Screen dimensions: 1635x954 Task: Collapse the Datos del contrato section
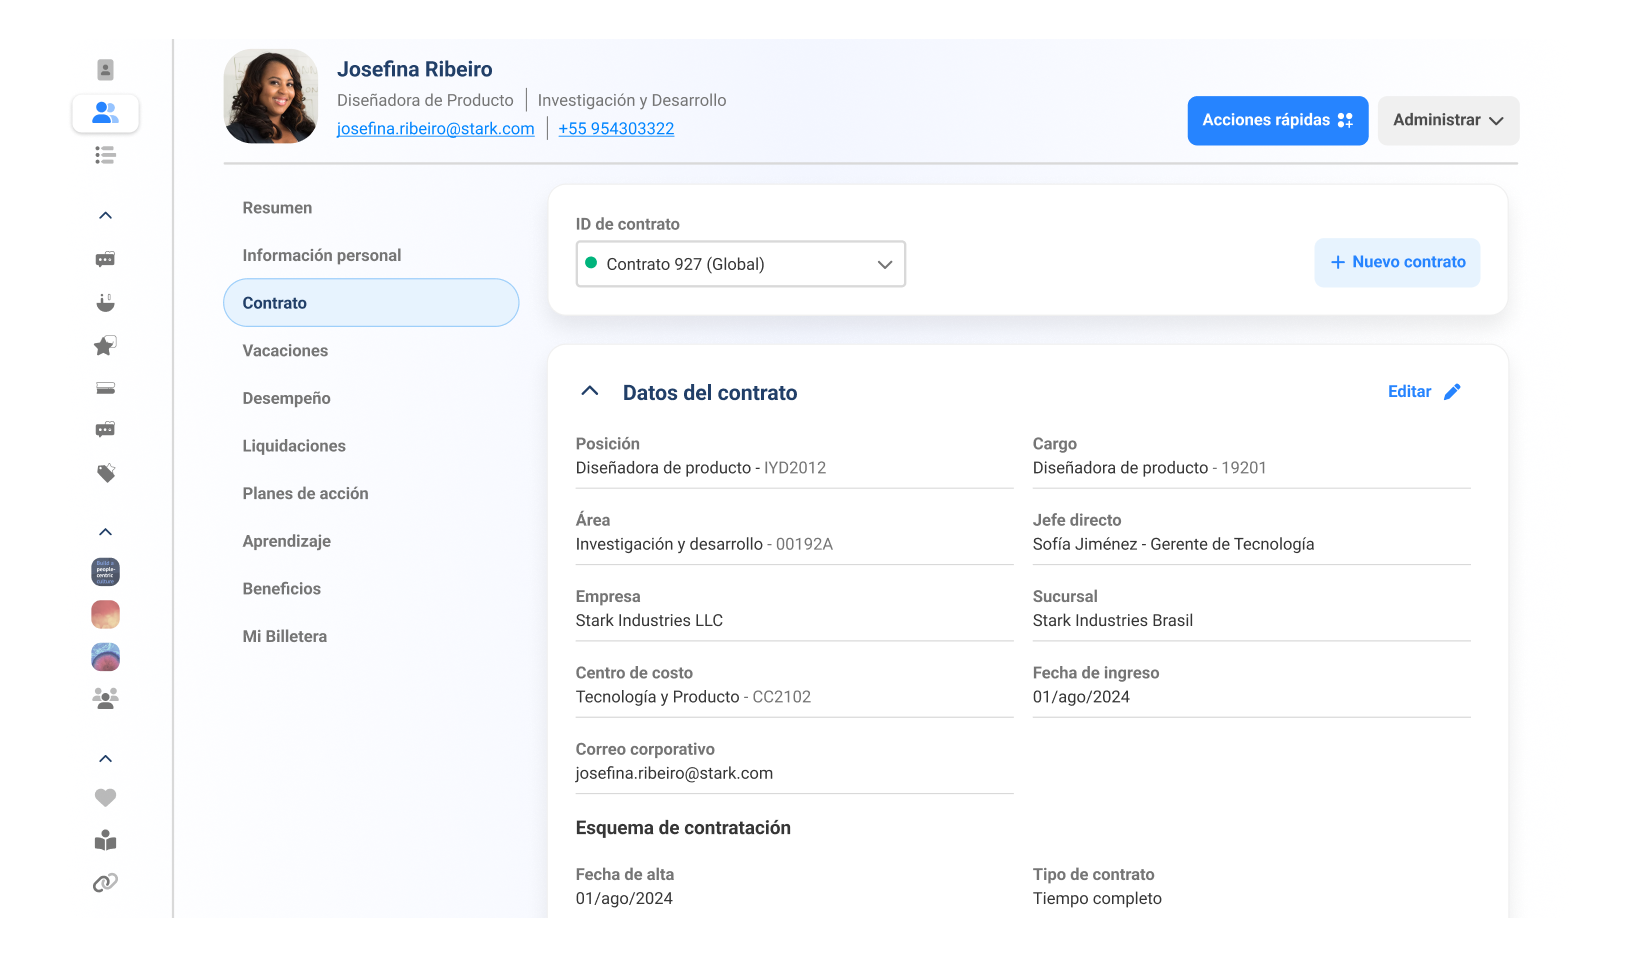tap(590, 392)
